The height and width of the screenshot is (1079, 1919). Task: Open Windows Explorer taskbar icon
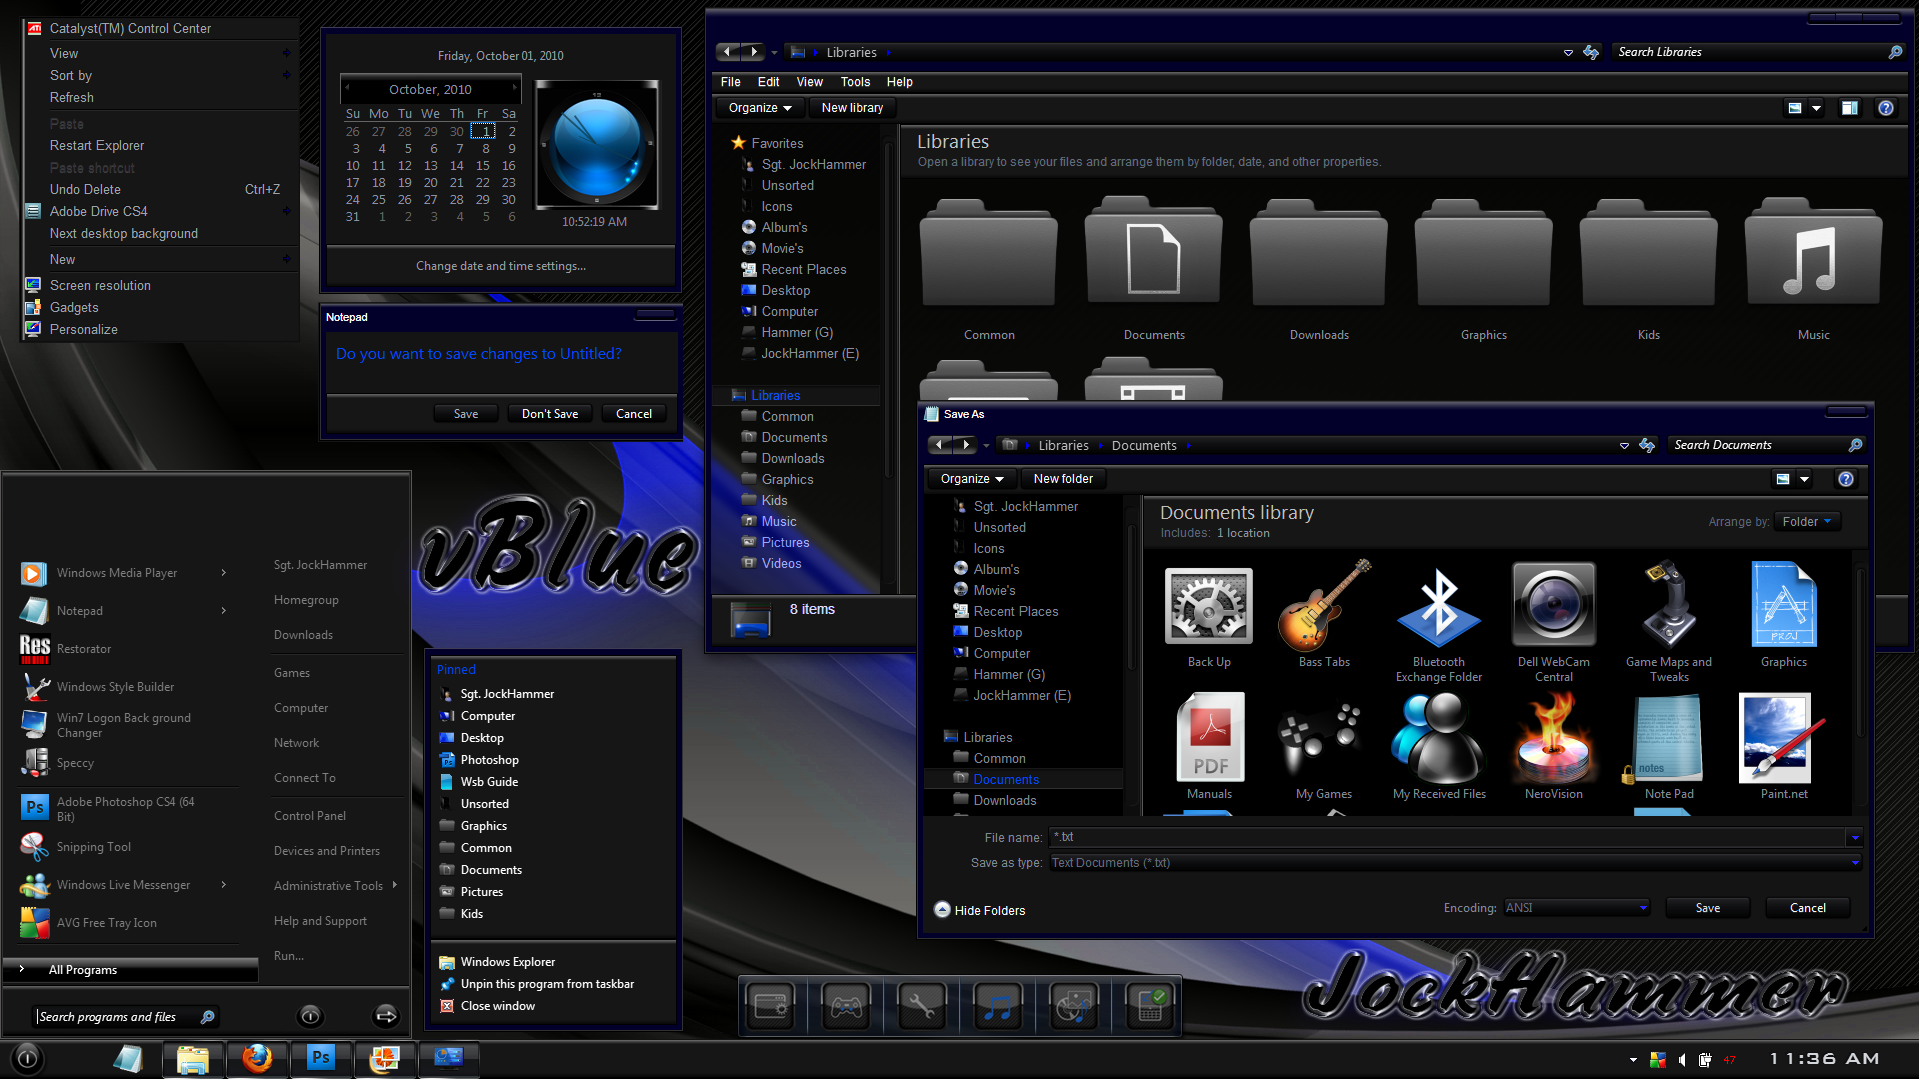point(192,1058)
